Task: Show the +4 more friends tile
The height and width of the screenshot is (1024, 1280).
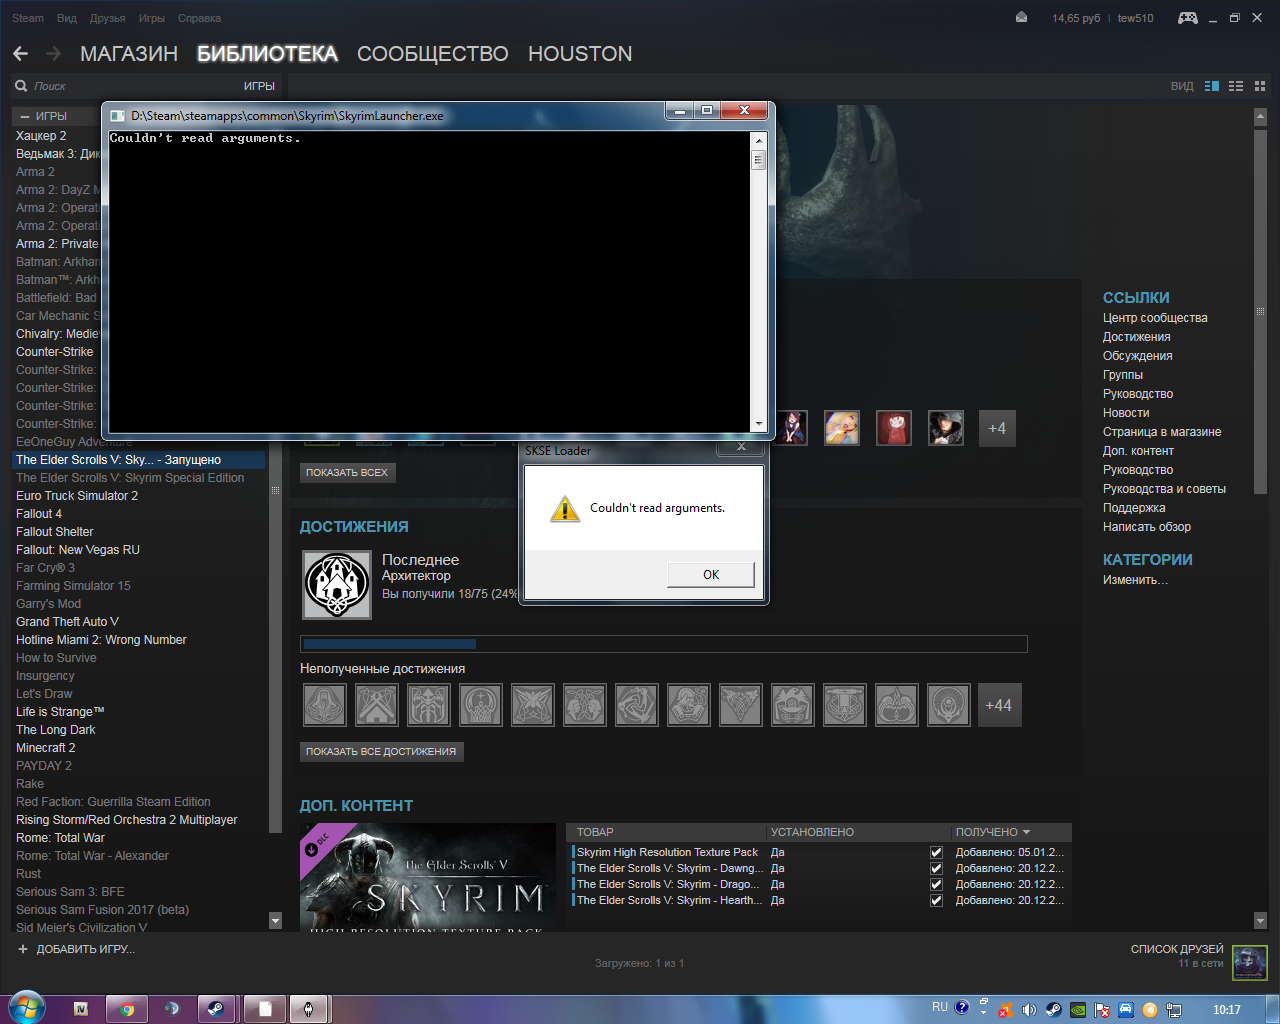Action: [x=997, y=428]
